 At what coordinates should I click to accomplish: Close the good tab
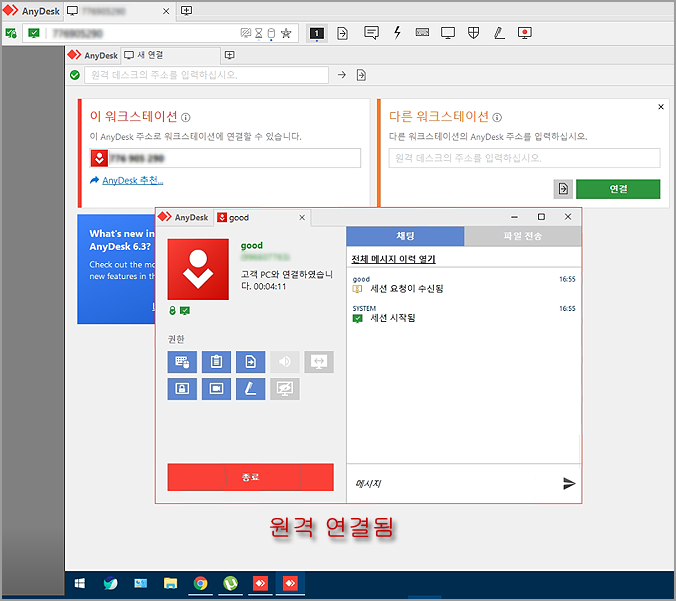[x=302, y=217]
